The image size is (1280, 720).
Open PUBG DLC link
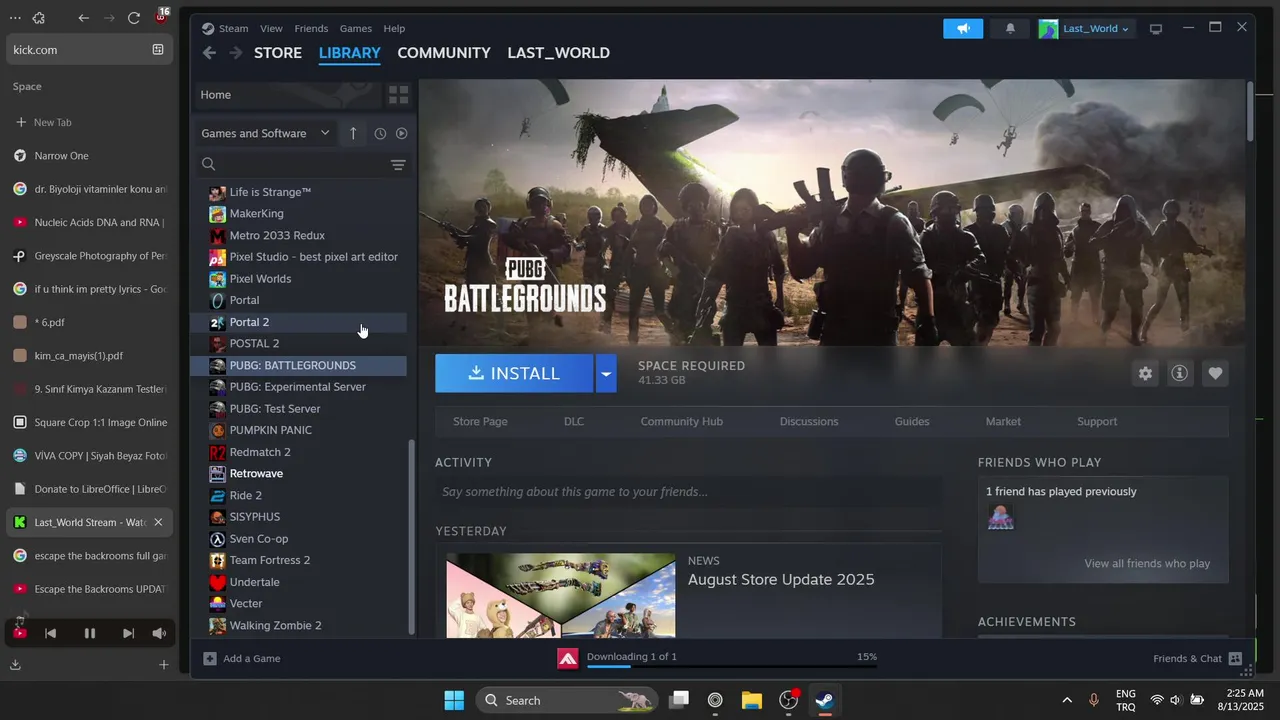pyautogui.click(x=574, y=421)
